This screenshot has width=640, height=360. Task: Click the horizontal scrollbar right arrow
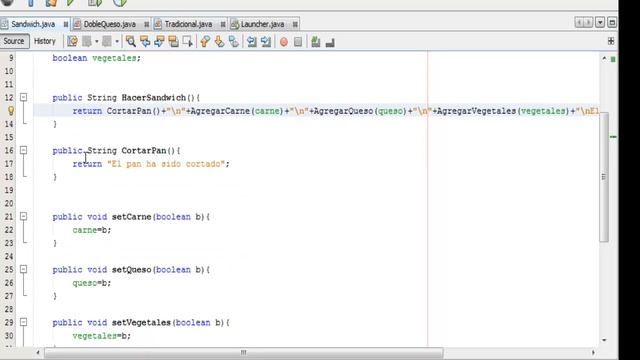pos(593,352)
